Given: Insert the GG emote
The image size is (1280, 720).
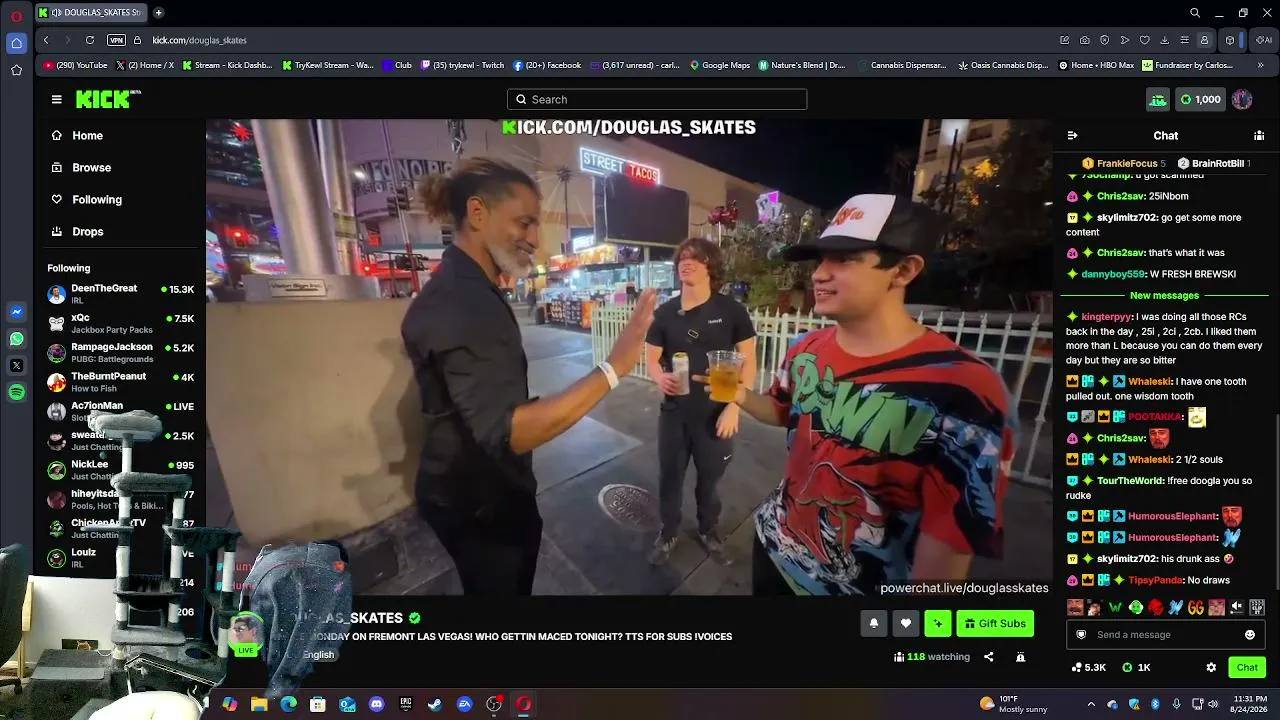Looking at the screenshot, I should [1196, 607].
